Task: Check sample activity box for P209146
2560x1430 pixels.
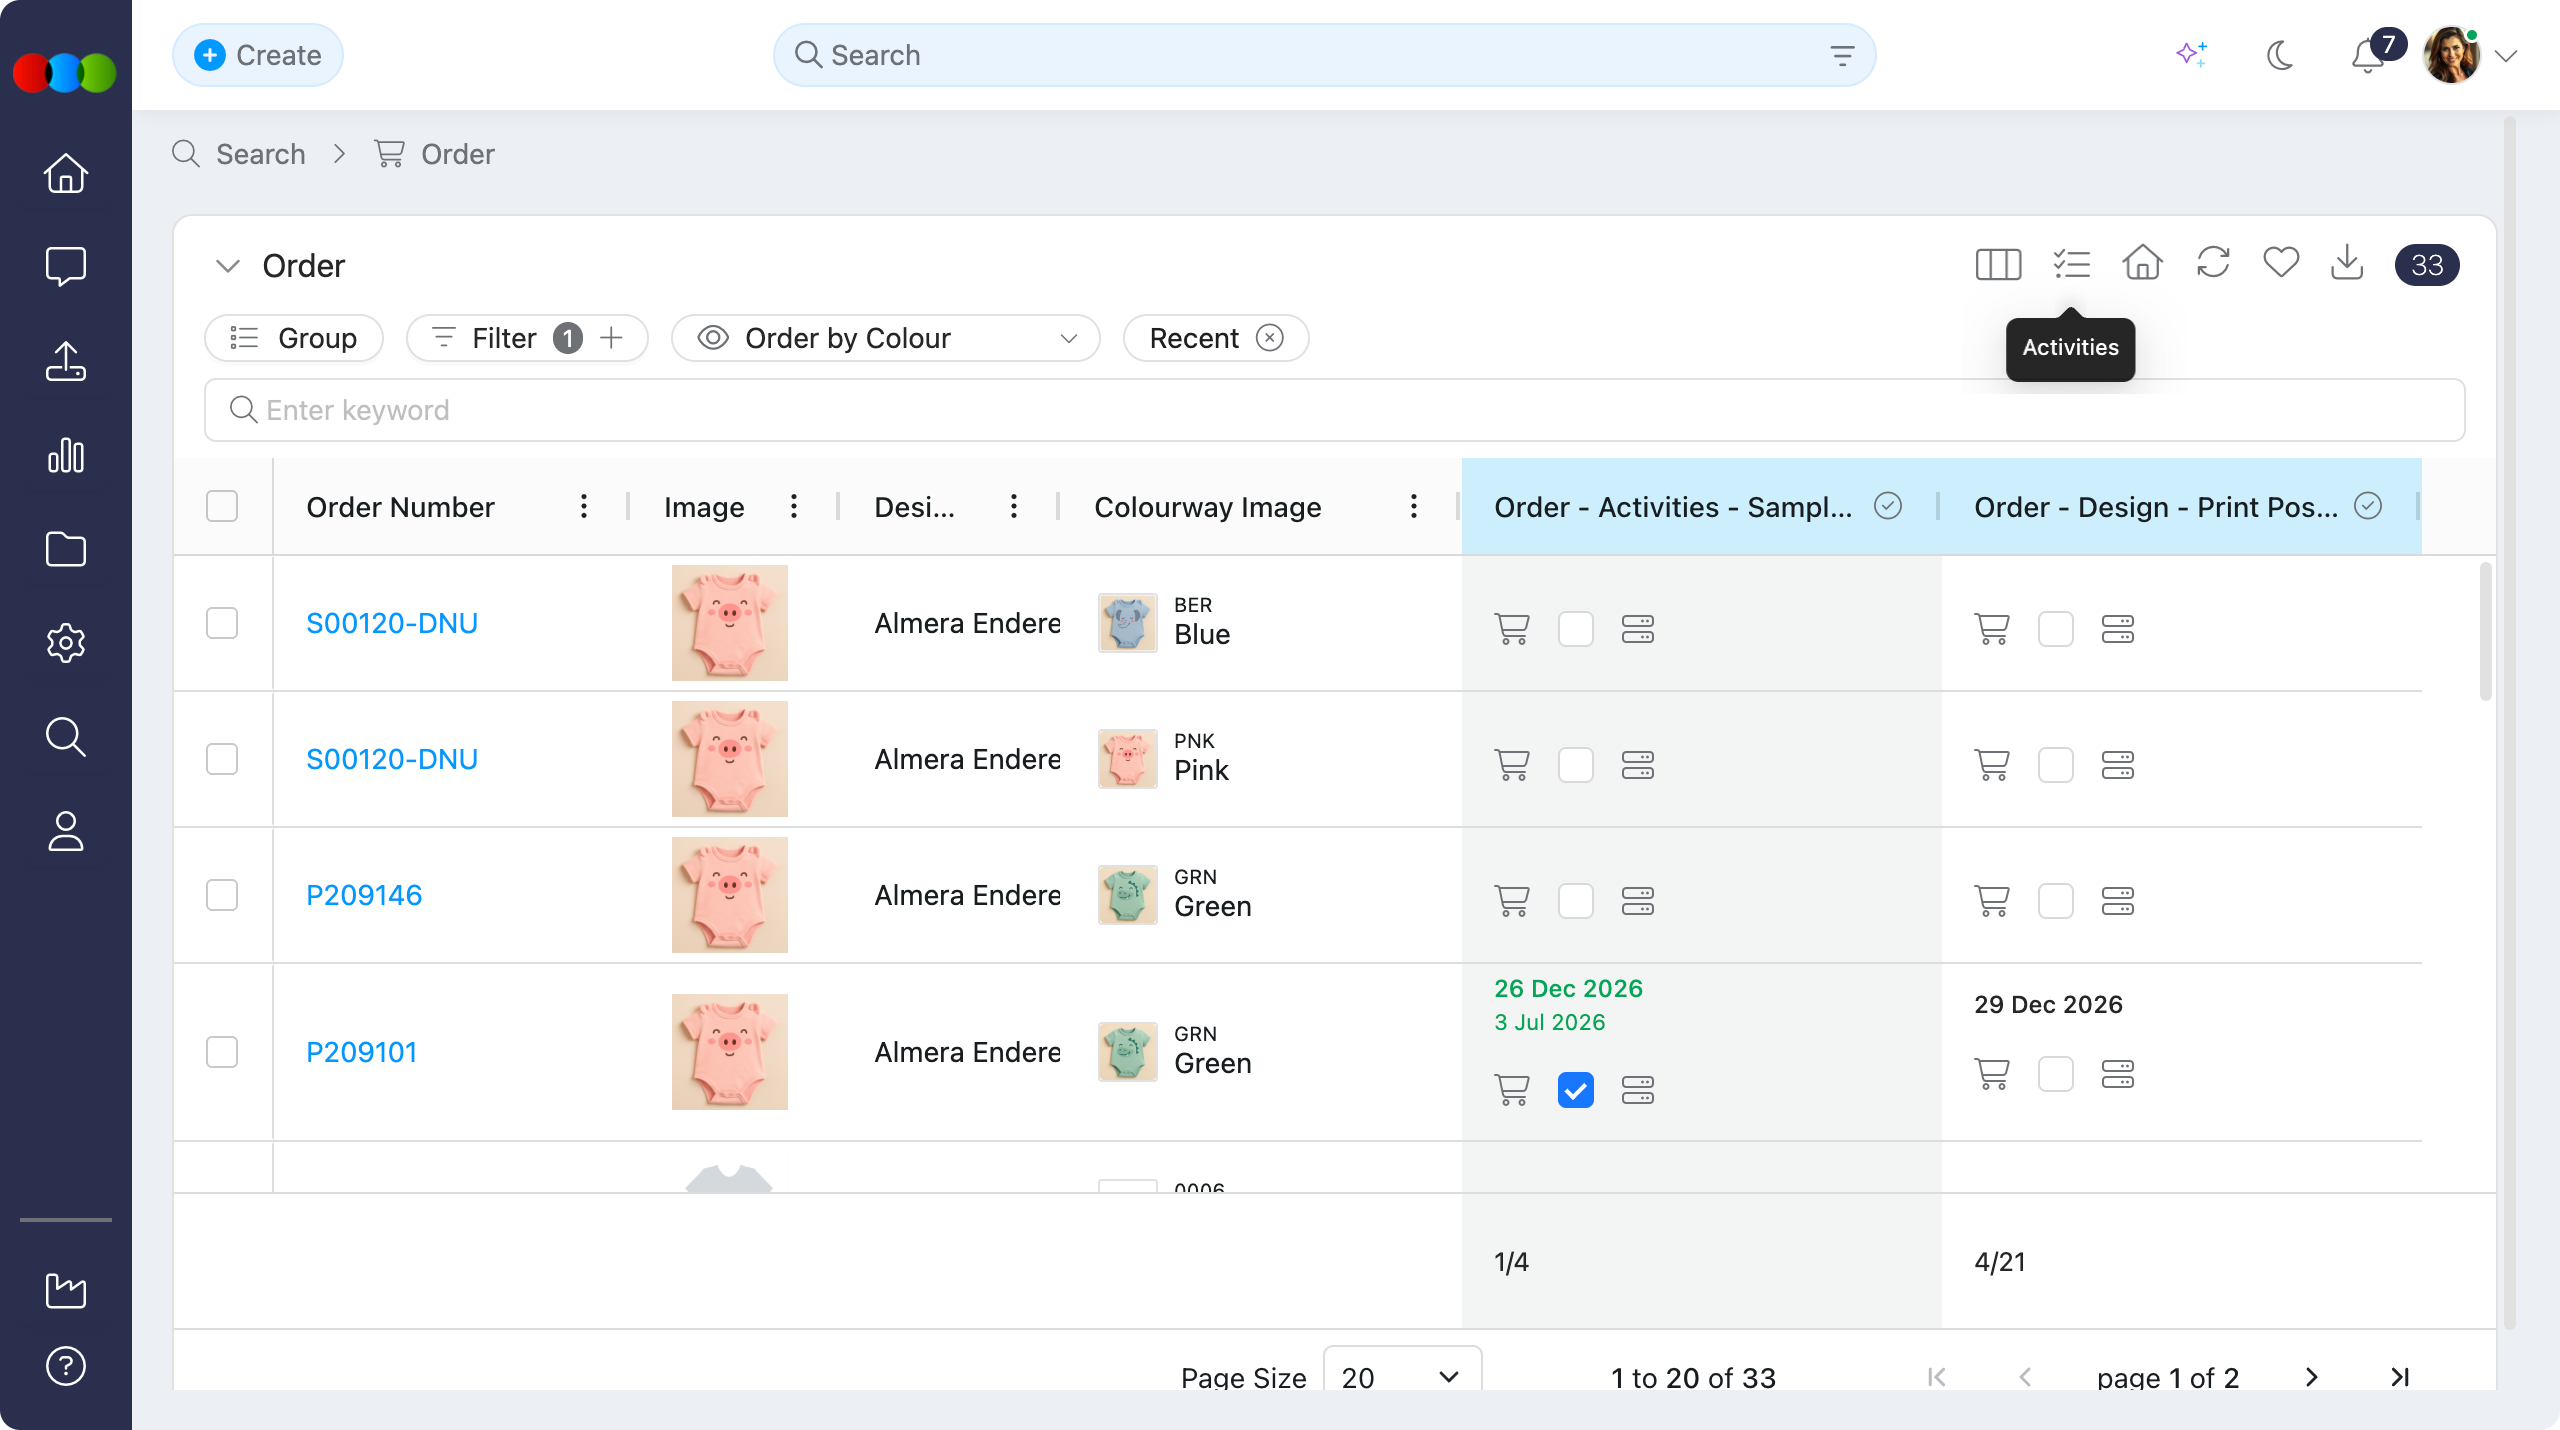Action: pos(1576,901)
